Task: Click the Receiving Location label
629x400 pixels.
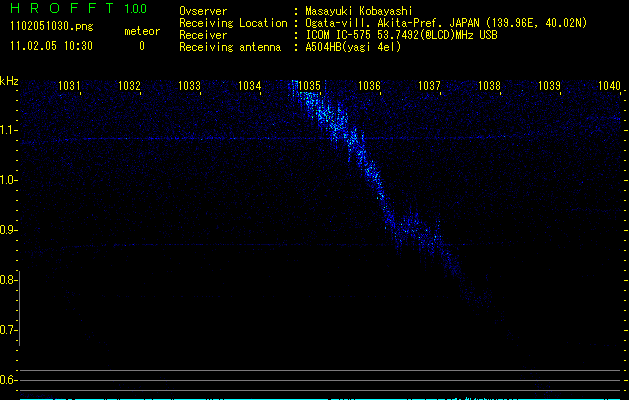Action: click(x=233, y=23)
